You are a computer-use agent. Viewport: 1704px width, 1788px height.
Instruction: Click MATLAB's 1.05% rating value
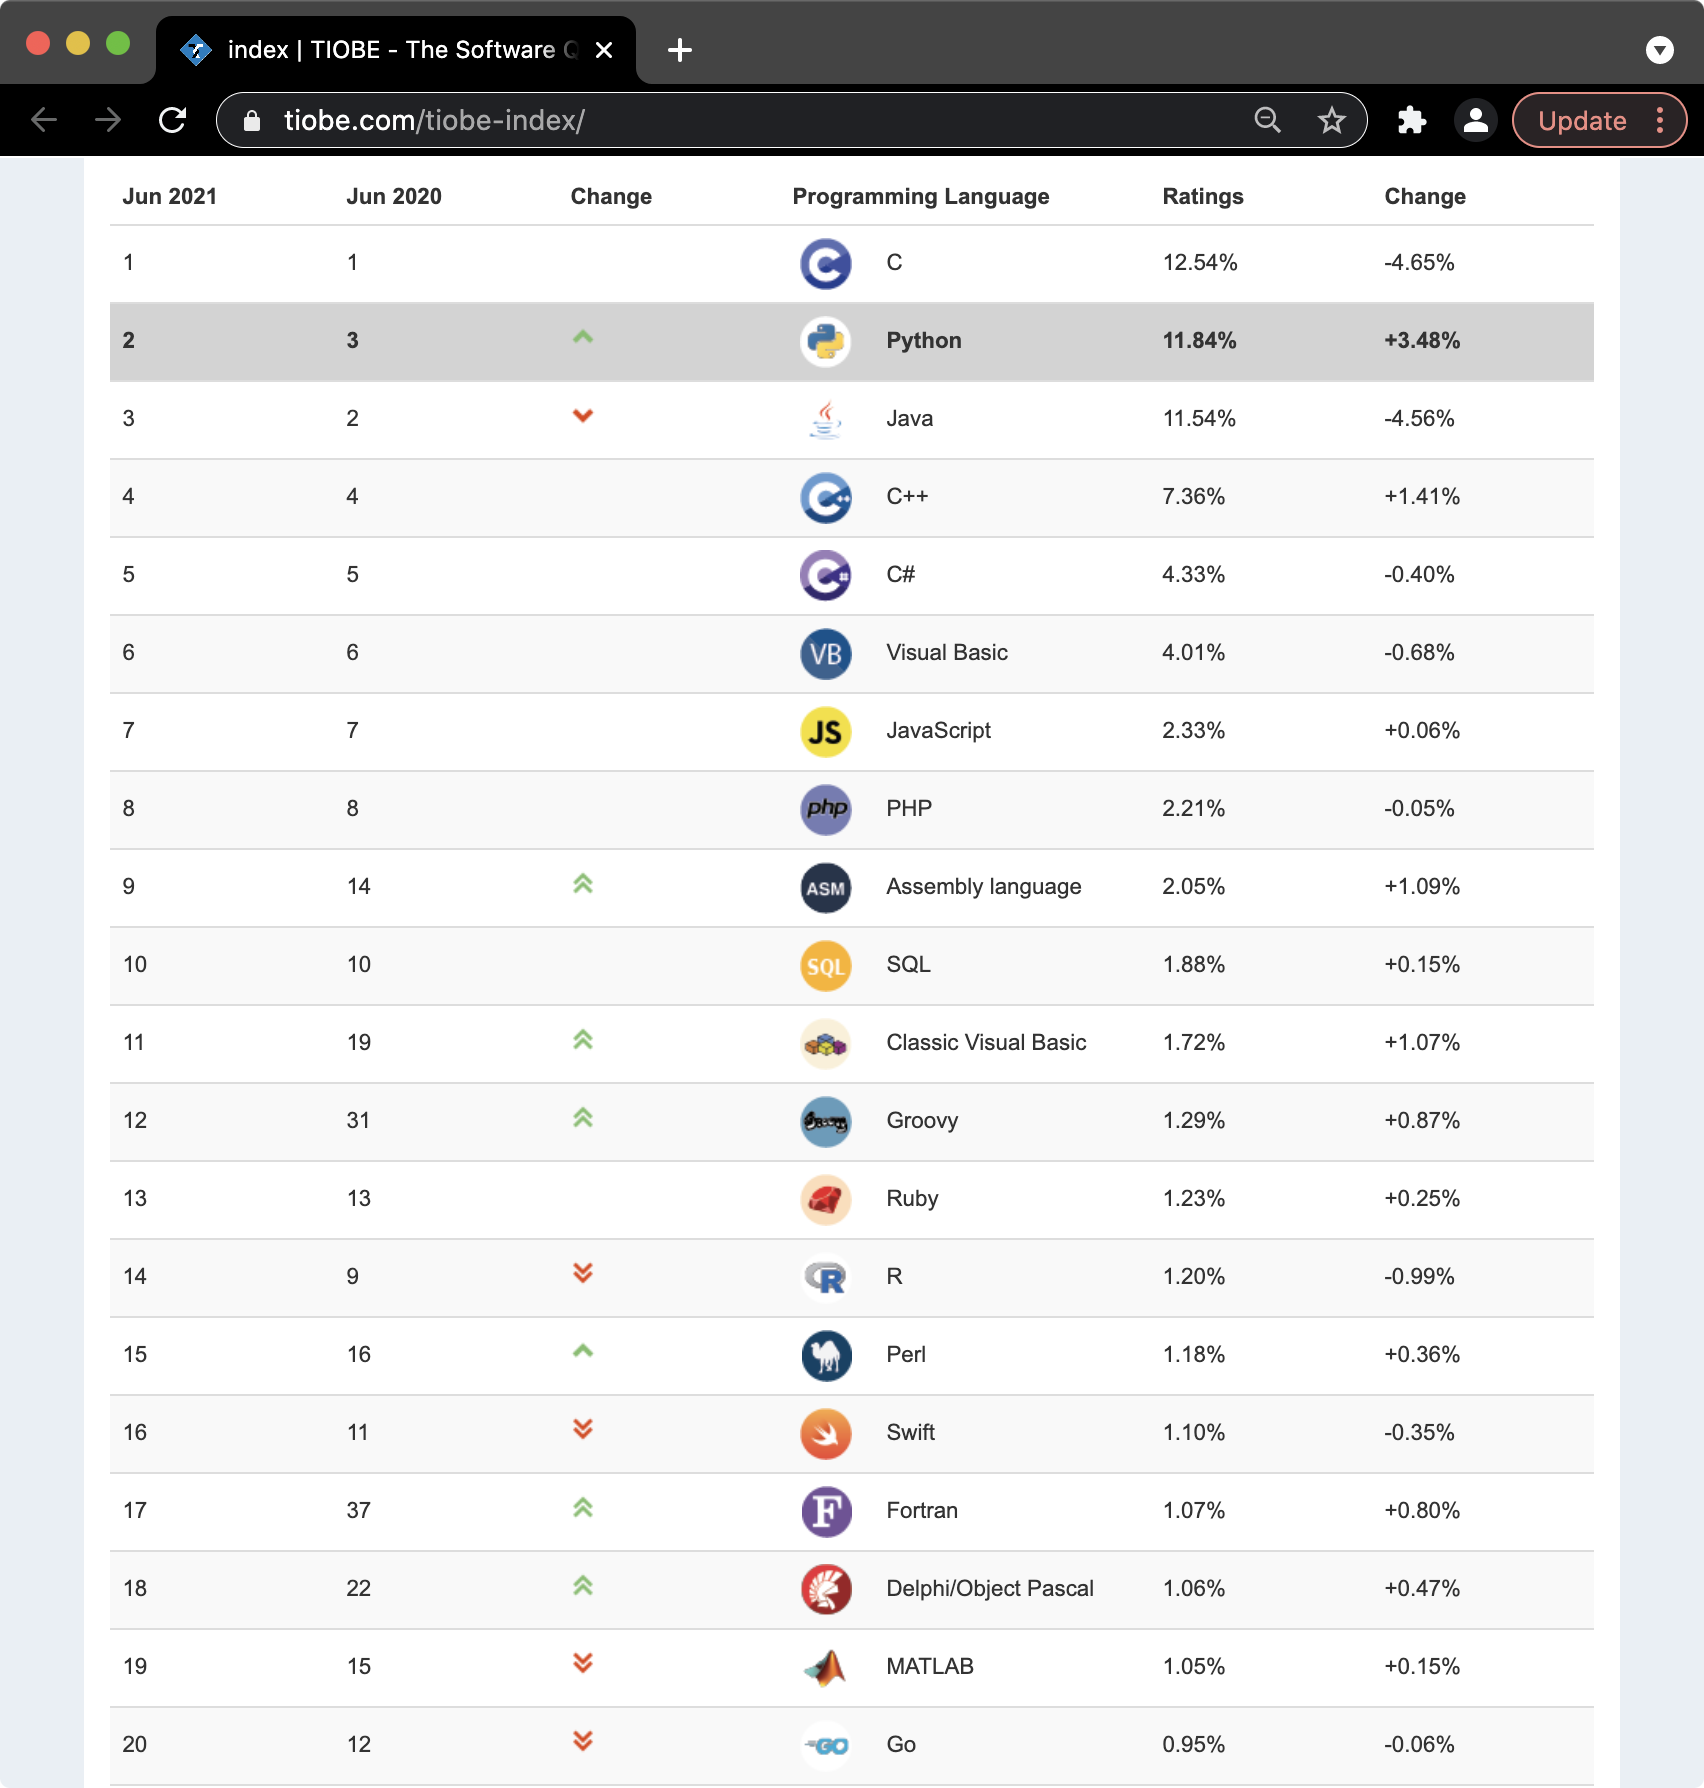click(x=1194, y=1667)
